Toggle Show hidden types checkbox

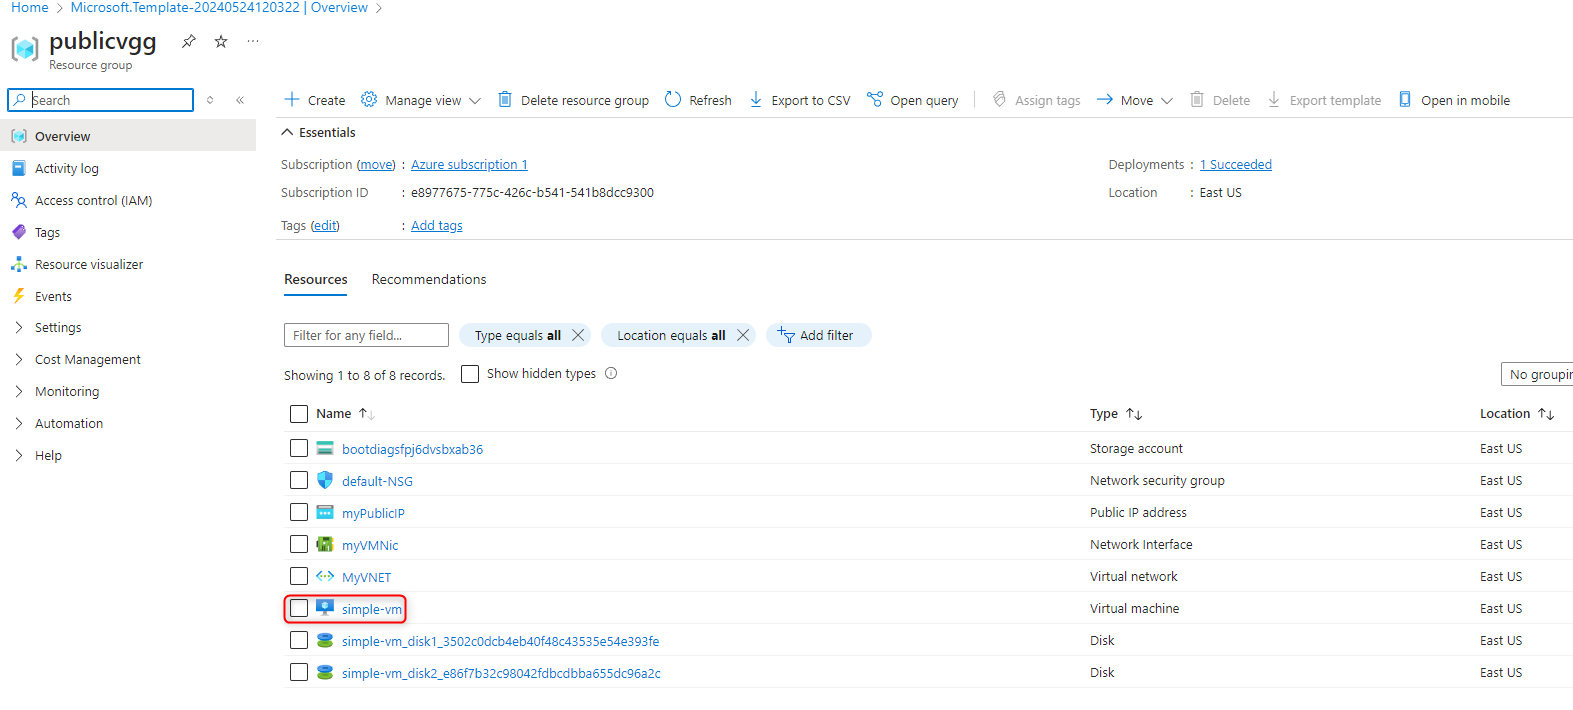pos(470,374)
